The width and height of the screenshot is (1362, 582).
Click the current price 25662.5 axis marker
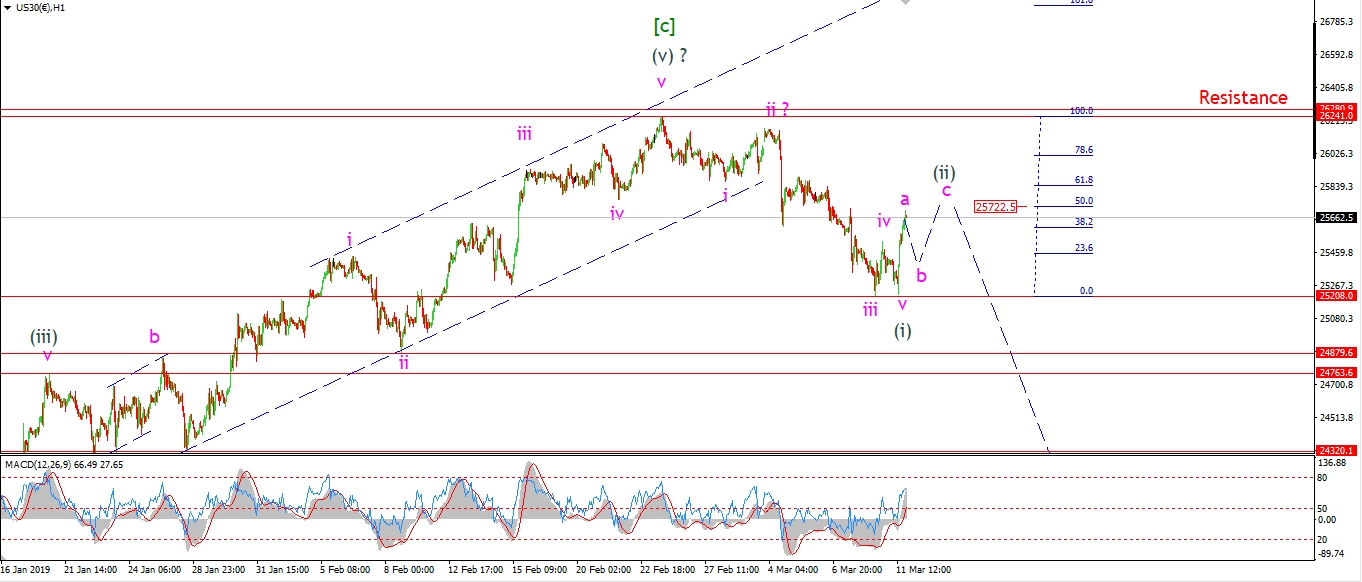click(1335, 217)
